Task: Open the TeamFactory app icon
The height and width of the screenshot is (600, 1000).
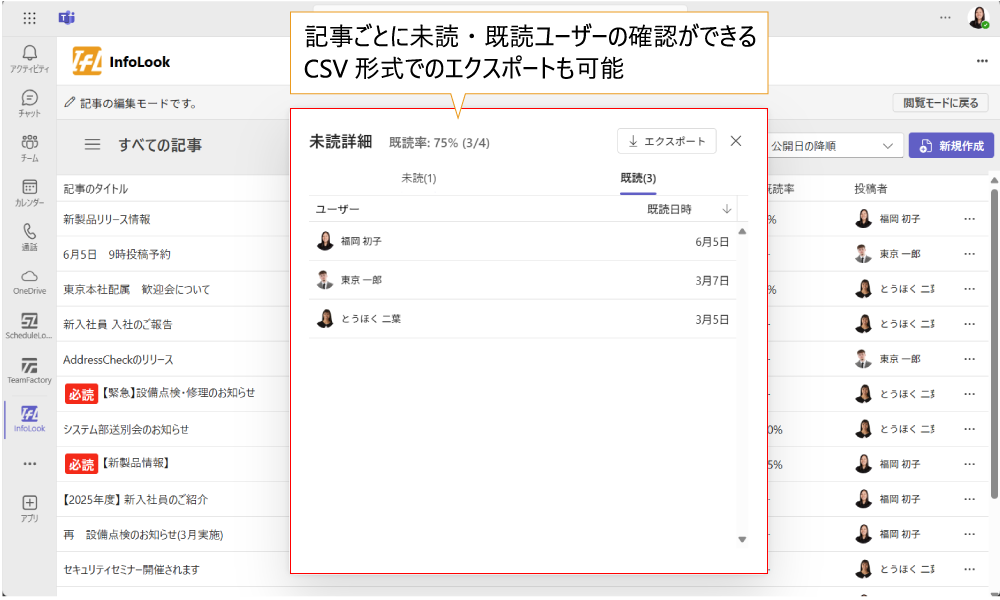Action: [x=29, y=369]
